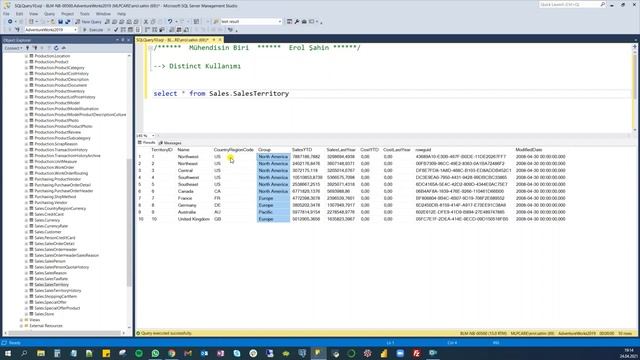Select the Production.WorkOrder table
The image size is (640, 360).
coord(54,167)
